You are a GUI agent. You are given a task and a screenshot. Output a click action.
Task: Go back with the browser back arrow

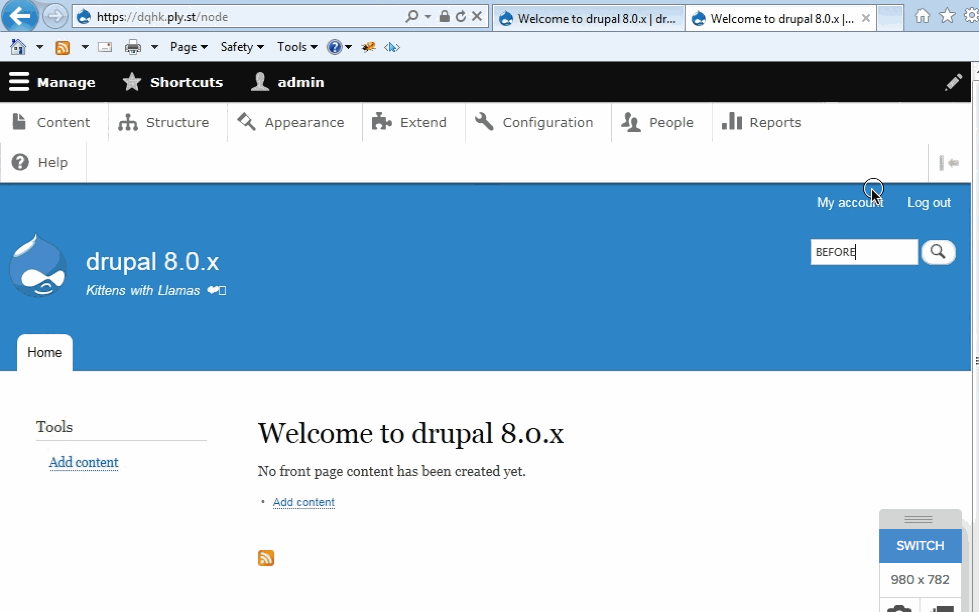point(19,16)
